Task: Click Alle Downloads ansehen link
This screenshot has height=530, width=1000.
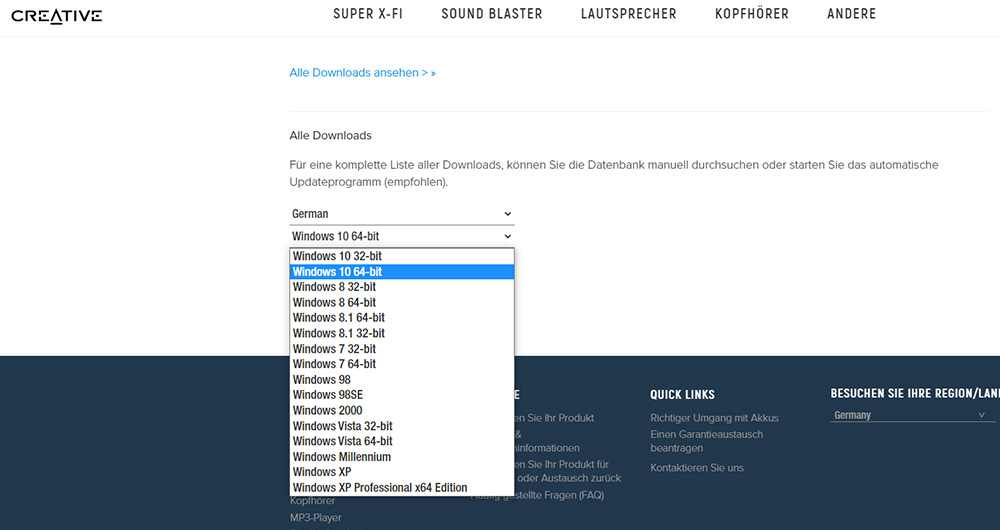Action: [x=362, y=73]
